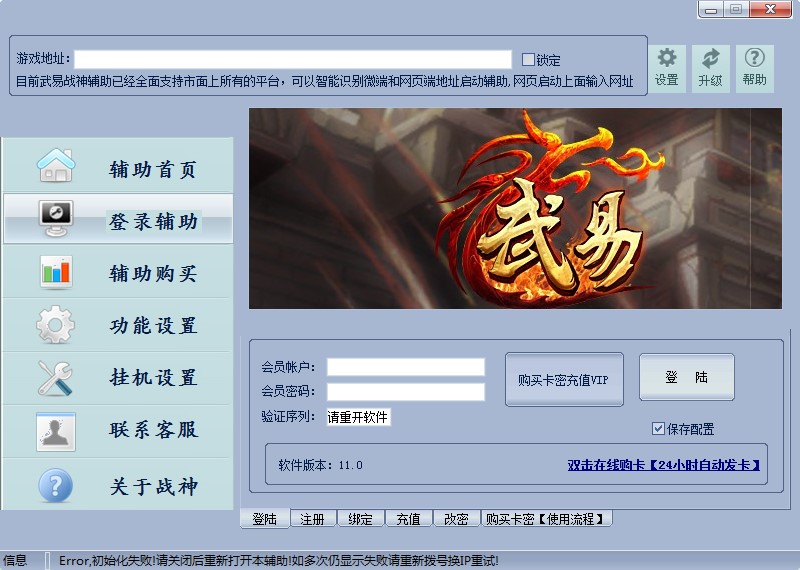Switch to the 注册 tab
Image resolution: width=800 pixels, height=570 pixels.
pyautogui.click(x=312, y=519)
